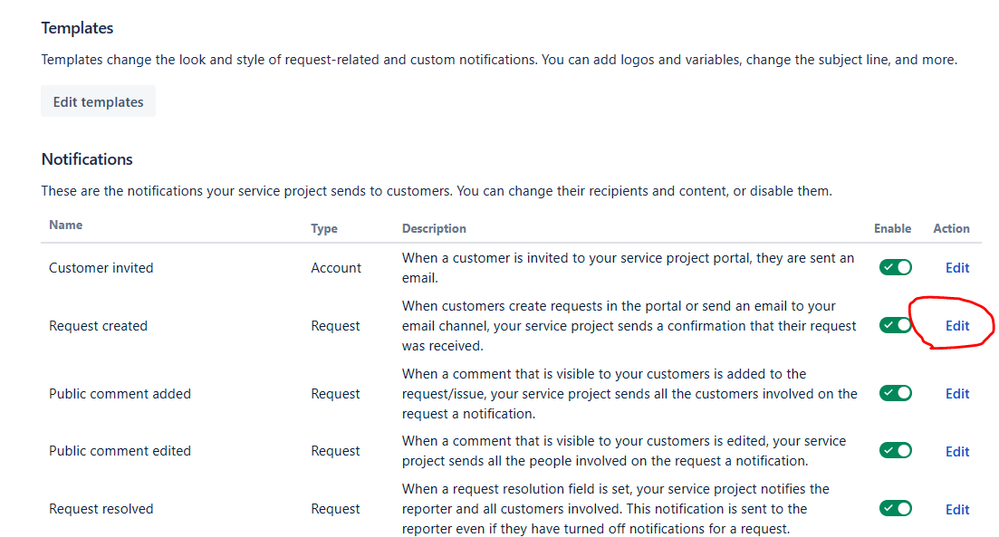The width and height of the screenshot is (999, 537).
Task: Click the Request resolved row name
Action: pos(101,509)
